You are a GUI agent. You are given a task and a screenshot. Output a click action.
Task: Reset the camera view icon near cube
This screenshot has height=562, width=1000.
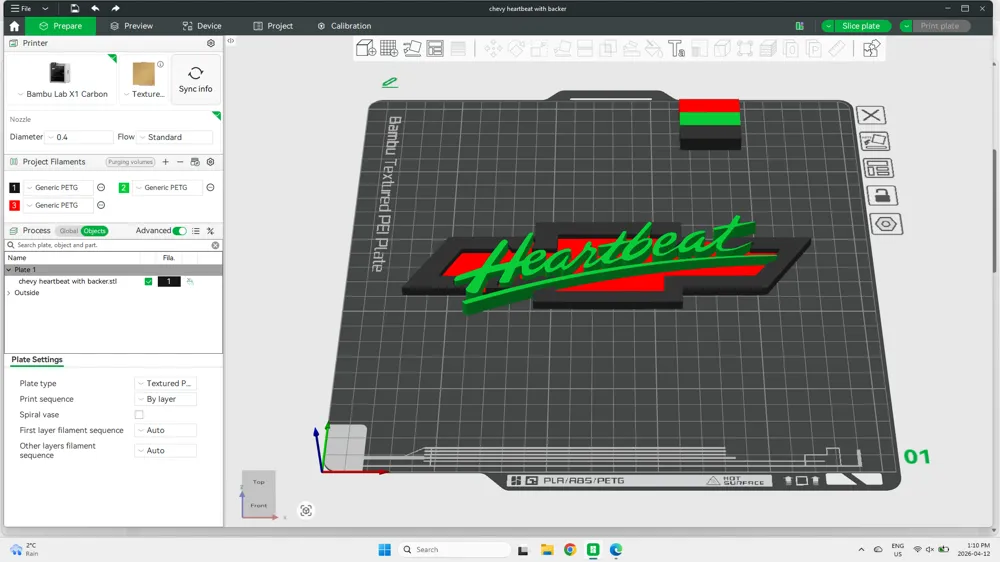coord(306,510)
